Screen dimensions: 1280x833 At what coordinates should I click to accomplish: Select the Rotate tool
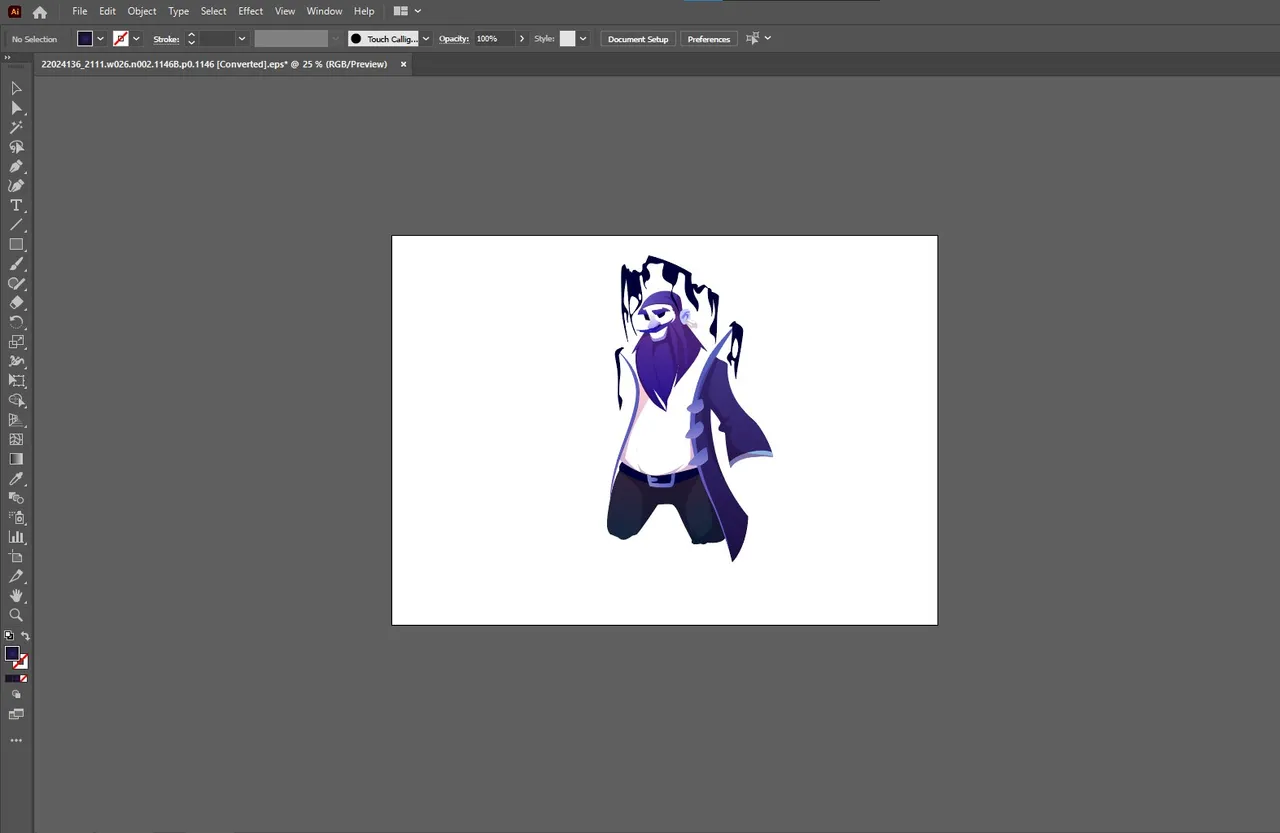tap(16, 322)
